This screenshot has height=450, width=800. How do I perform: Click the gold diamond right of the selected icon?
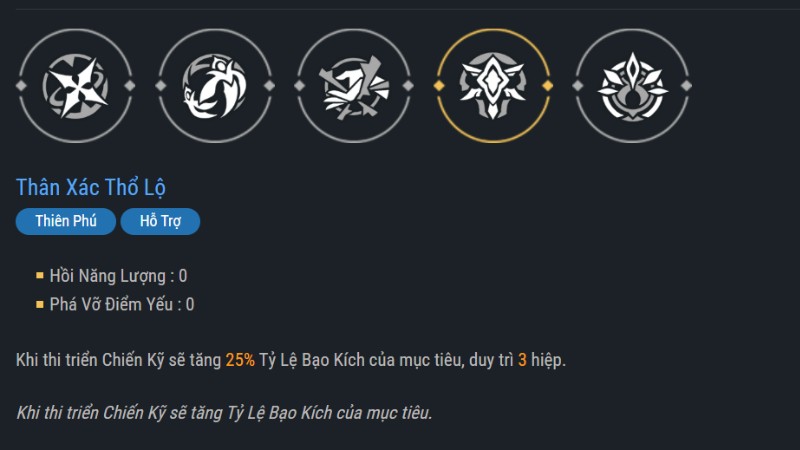[550, 86]
